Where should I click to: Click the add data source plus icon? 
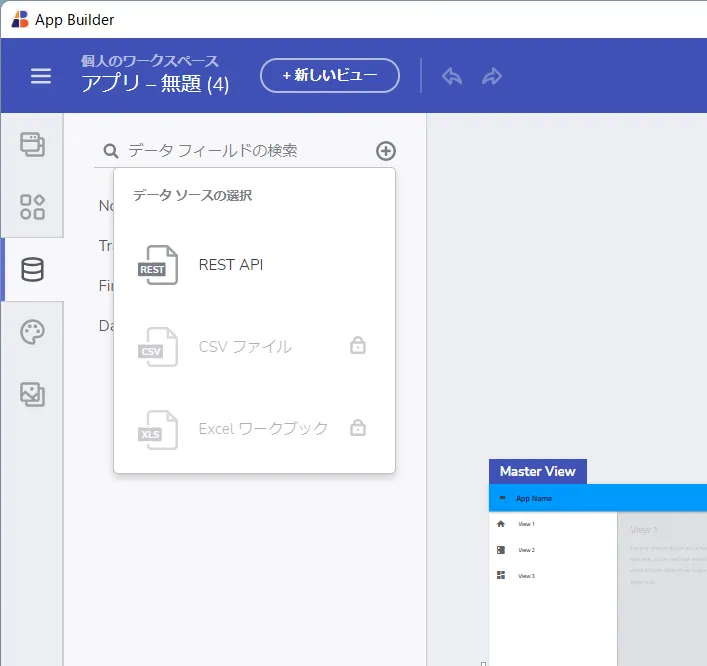[x=386, y=151]
